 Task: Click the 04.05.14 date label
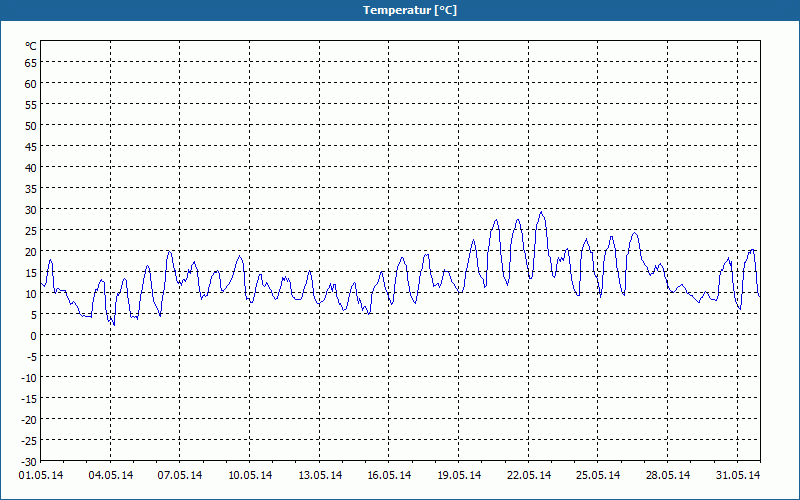coord(111,475)
